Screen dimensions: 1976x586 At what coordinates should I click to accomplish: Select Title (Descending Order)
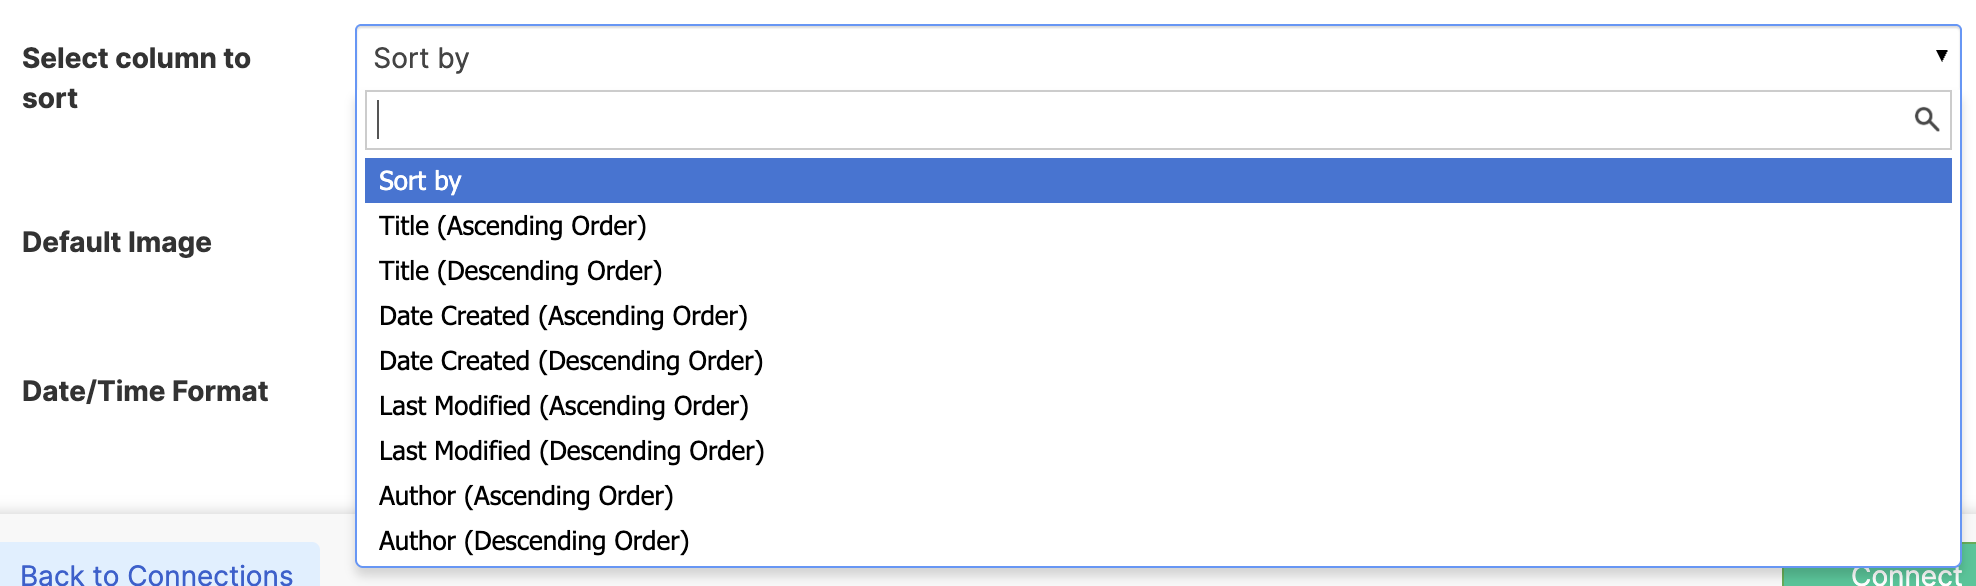coord(520,270)
